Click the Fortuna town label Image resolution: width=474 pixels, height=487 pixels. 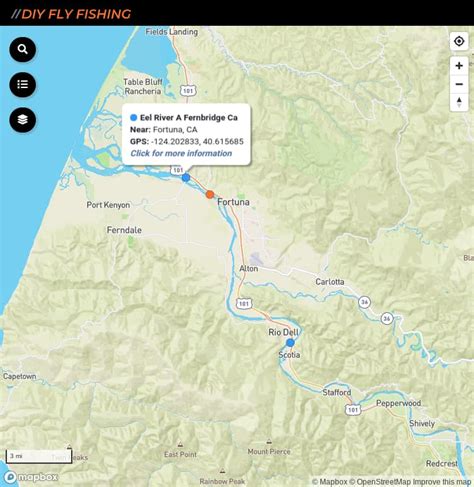pyautogui.click(x=233, y=202)
